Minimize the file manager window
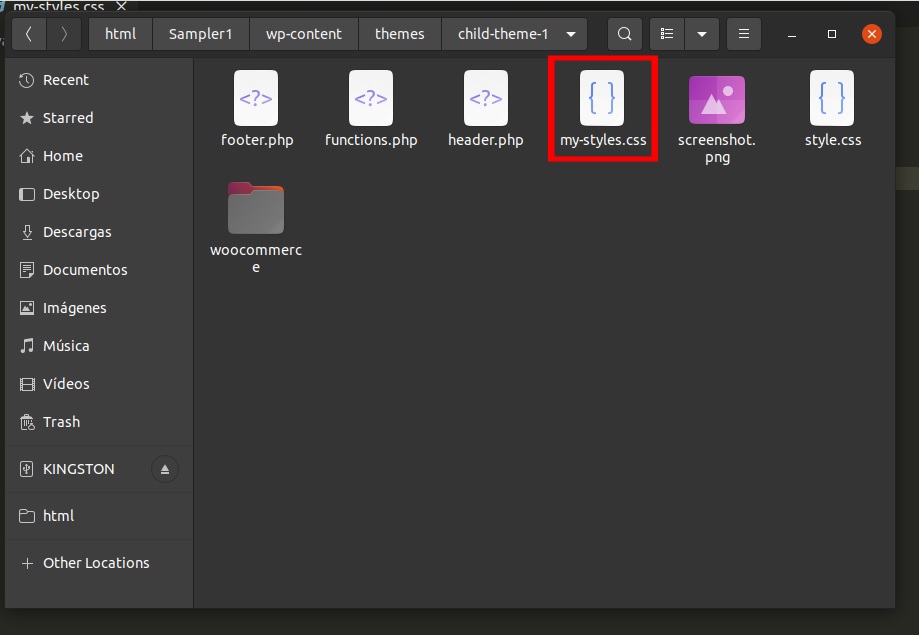The width and height of the screenshot is (919, 635). click(792, 34)
